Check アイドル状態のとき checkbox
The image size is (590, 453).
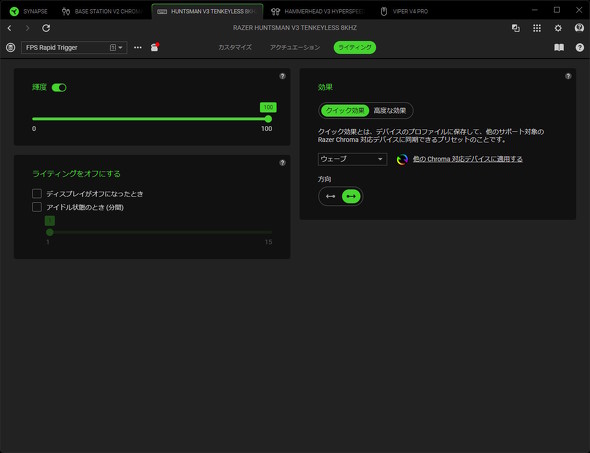tap(37, 207)
